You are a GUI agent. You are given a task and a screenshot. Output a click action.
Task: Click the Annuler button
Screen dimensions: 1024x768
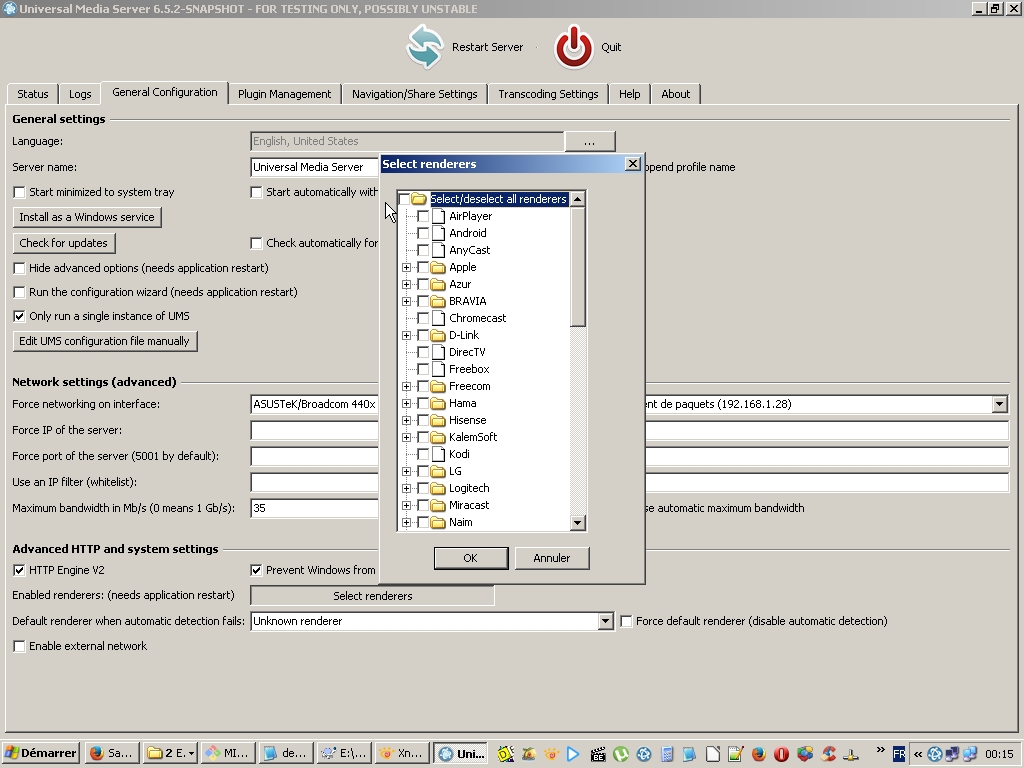point(552,558)
